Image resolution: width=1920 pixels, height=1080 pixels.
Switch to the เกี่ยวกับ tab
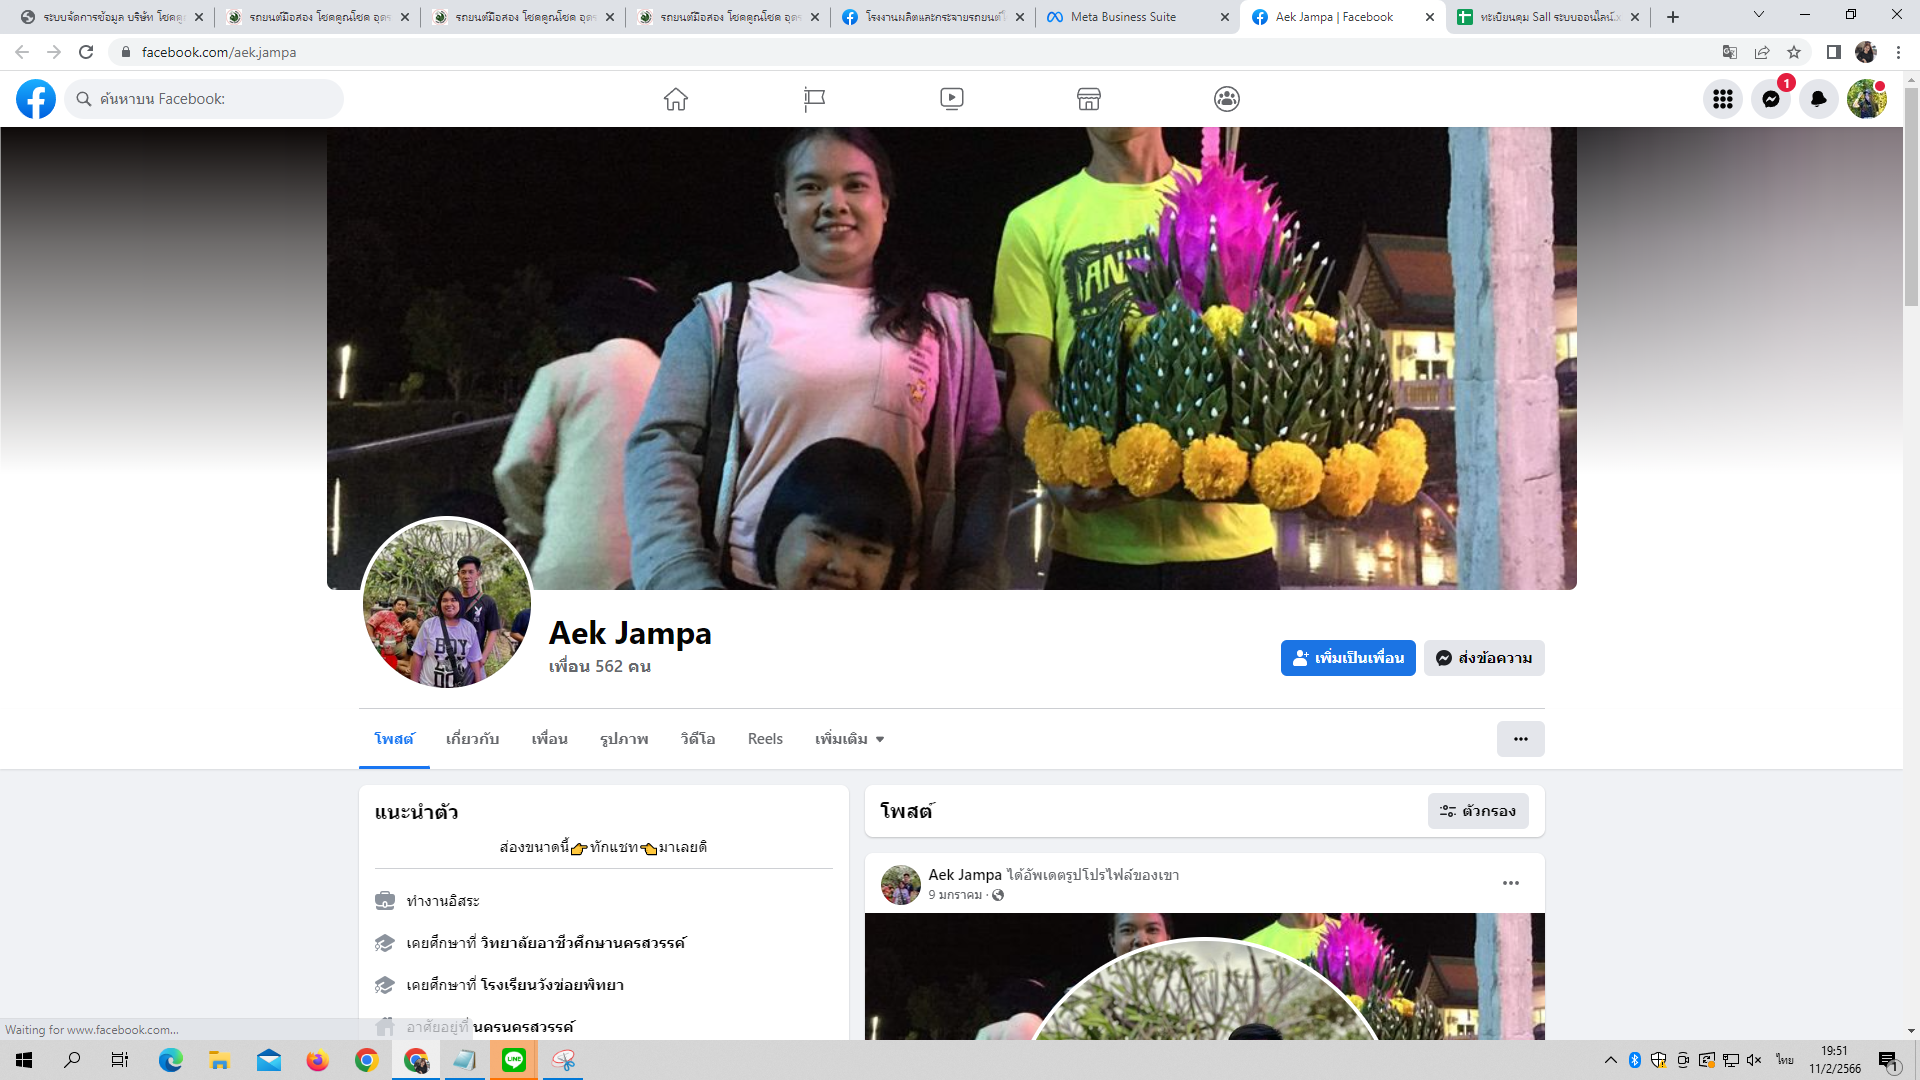(x=472, y=739)
